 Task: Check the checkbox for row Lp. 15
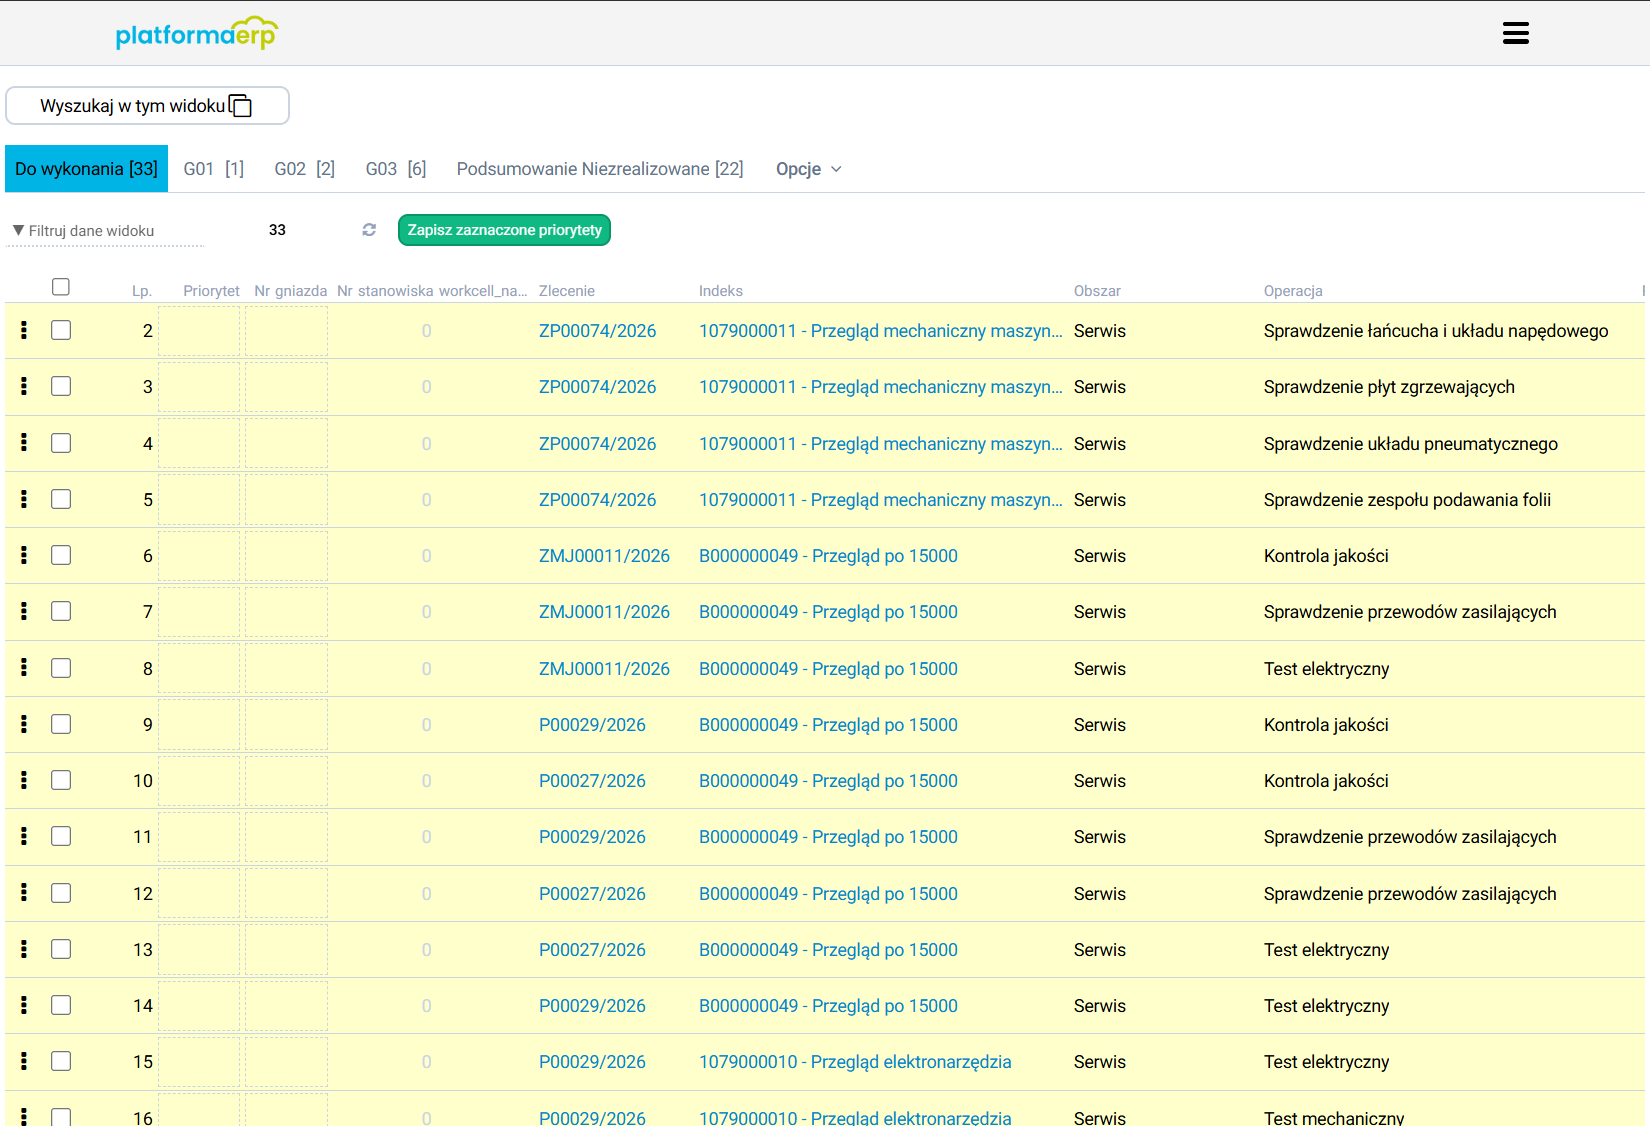[x=61, y=1061]
